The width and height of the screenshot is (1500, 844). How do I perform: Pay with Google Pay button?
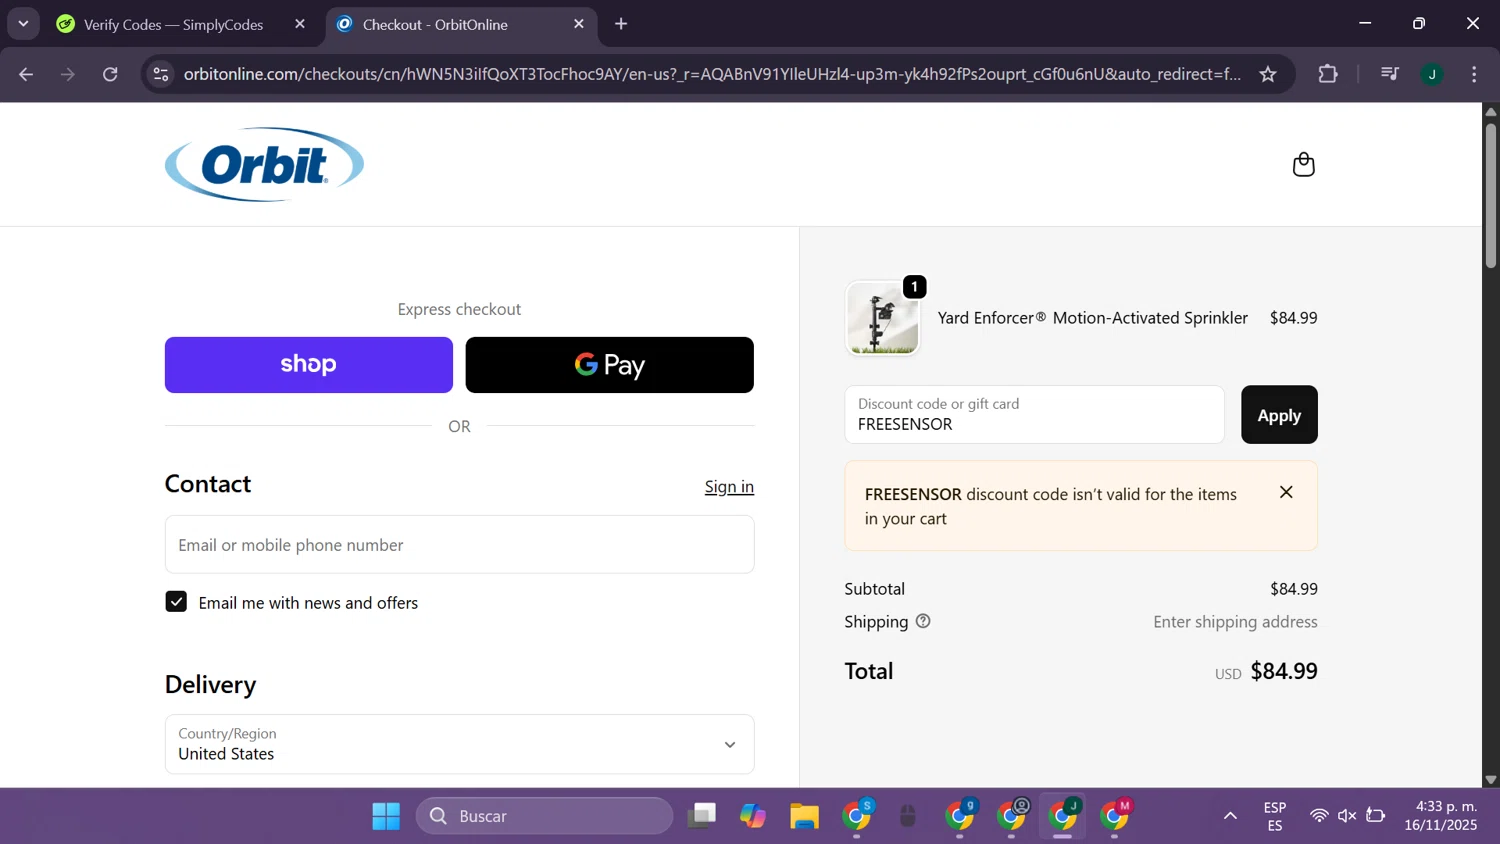[x=609, y=365]
